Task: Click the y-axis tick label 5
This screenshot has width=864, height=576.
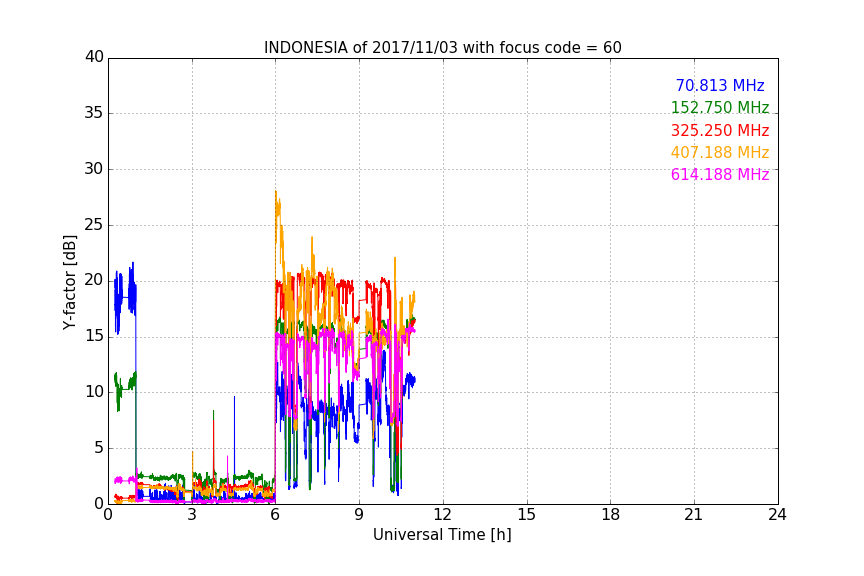Action: pos(99,448)
